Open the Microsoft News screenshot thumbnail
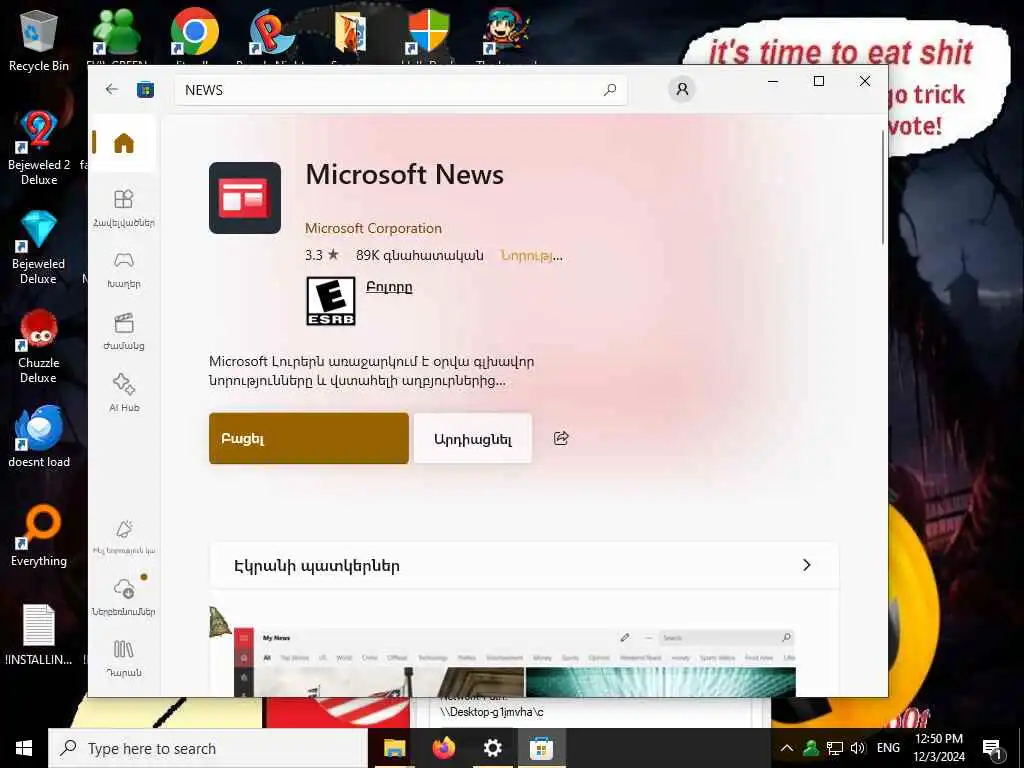1024x768 pixels. (x=515, y=662)
